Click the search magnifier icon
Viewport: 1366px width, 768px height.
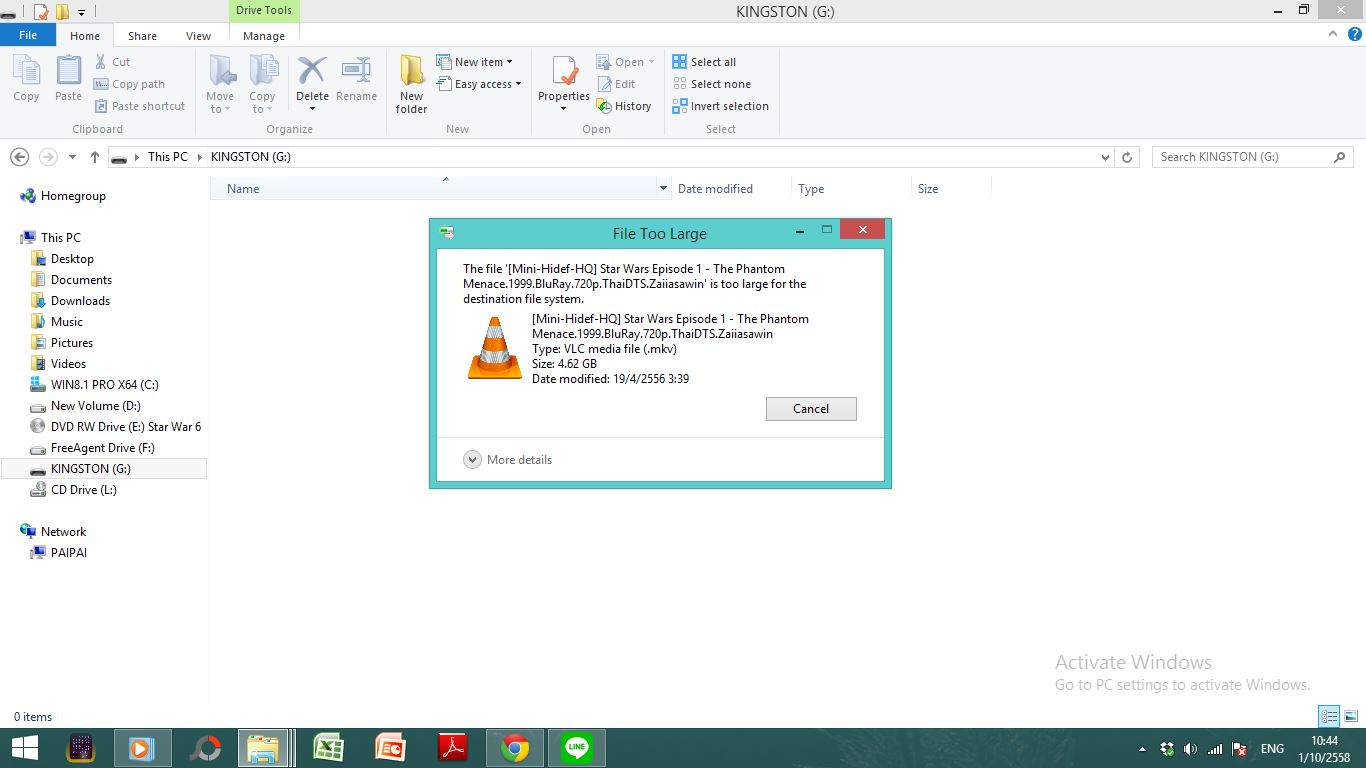click(x=1340, y=157)
